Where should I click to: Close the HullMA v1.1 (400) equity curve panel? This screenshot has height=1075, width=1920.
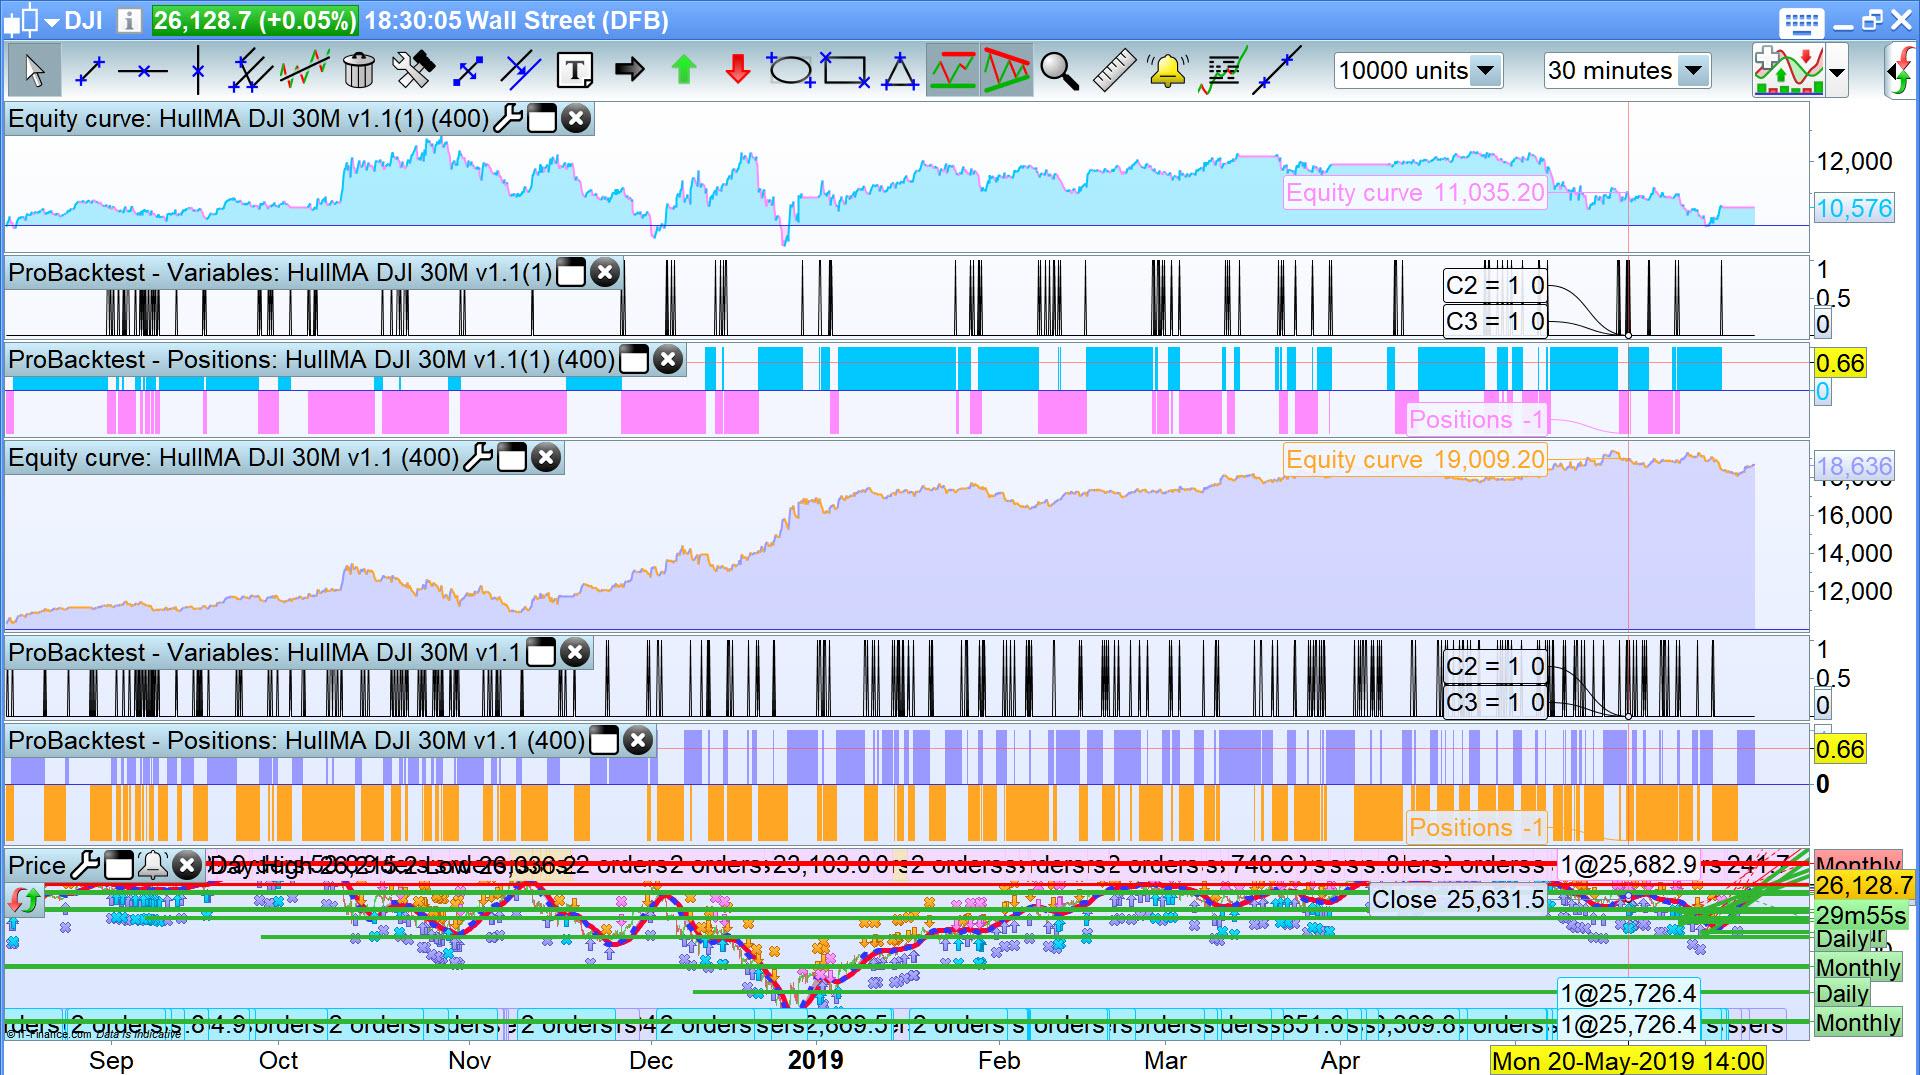pos(546,458)
